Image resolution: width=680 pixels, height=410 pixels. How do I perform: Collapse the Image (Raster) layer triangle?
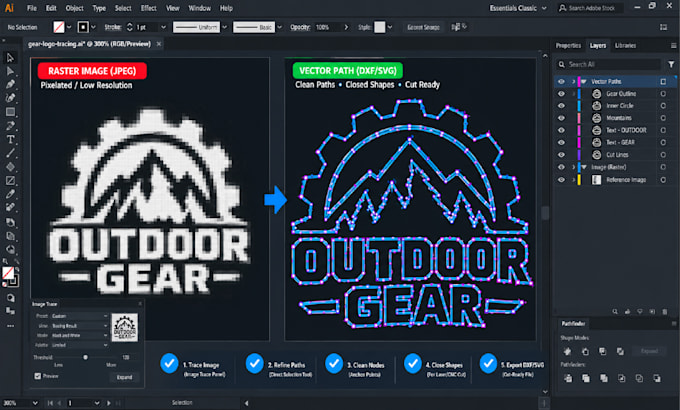[584, 167]
